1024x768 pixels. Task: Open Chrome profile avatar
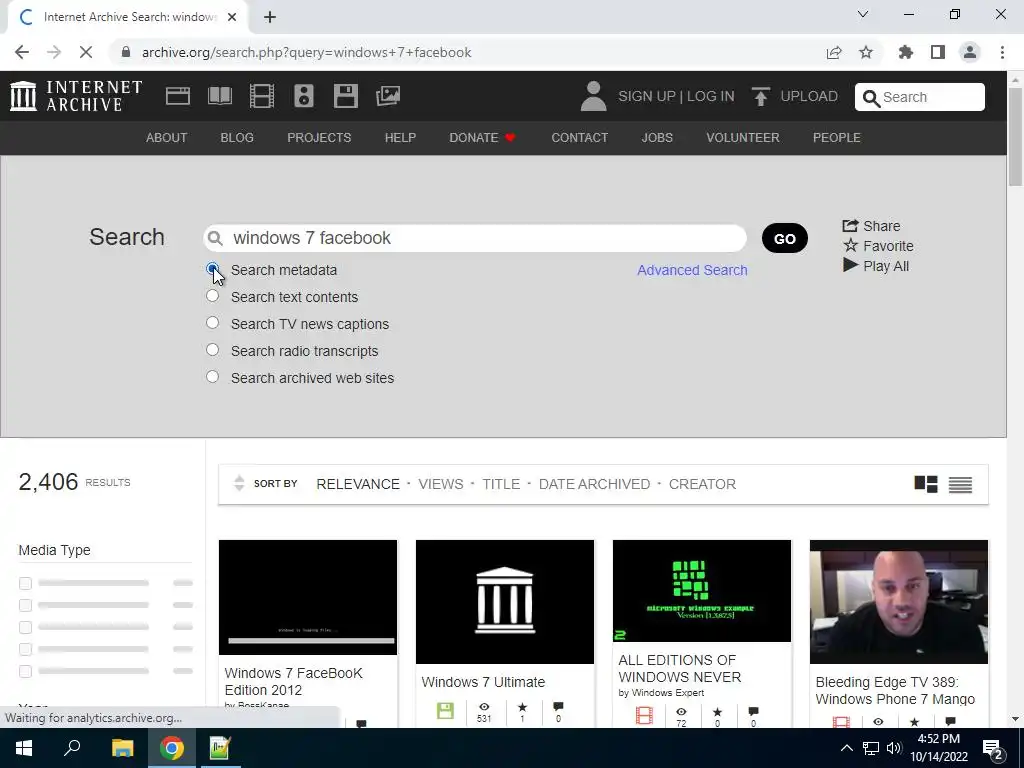pyautogui.click(x=970, y=52)
